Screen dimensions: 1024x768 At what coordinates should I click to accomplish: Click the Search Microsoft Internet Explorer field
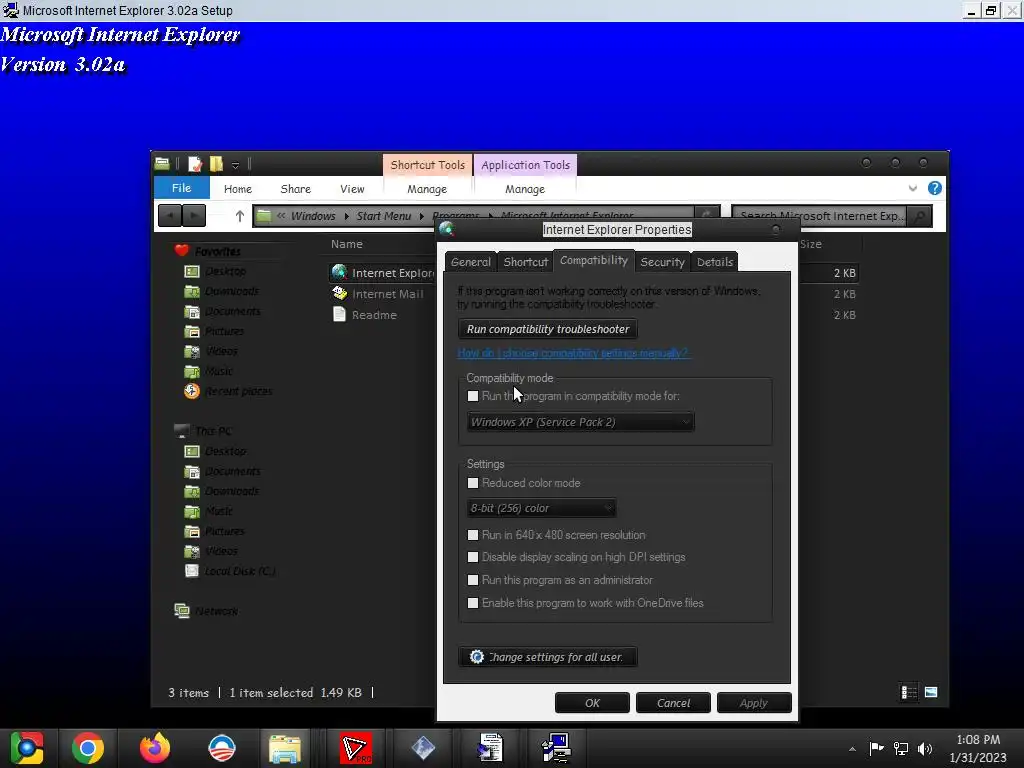820,216
